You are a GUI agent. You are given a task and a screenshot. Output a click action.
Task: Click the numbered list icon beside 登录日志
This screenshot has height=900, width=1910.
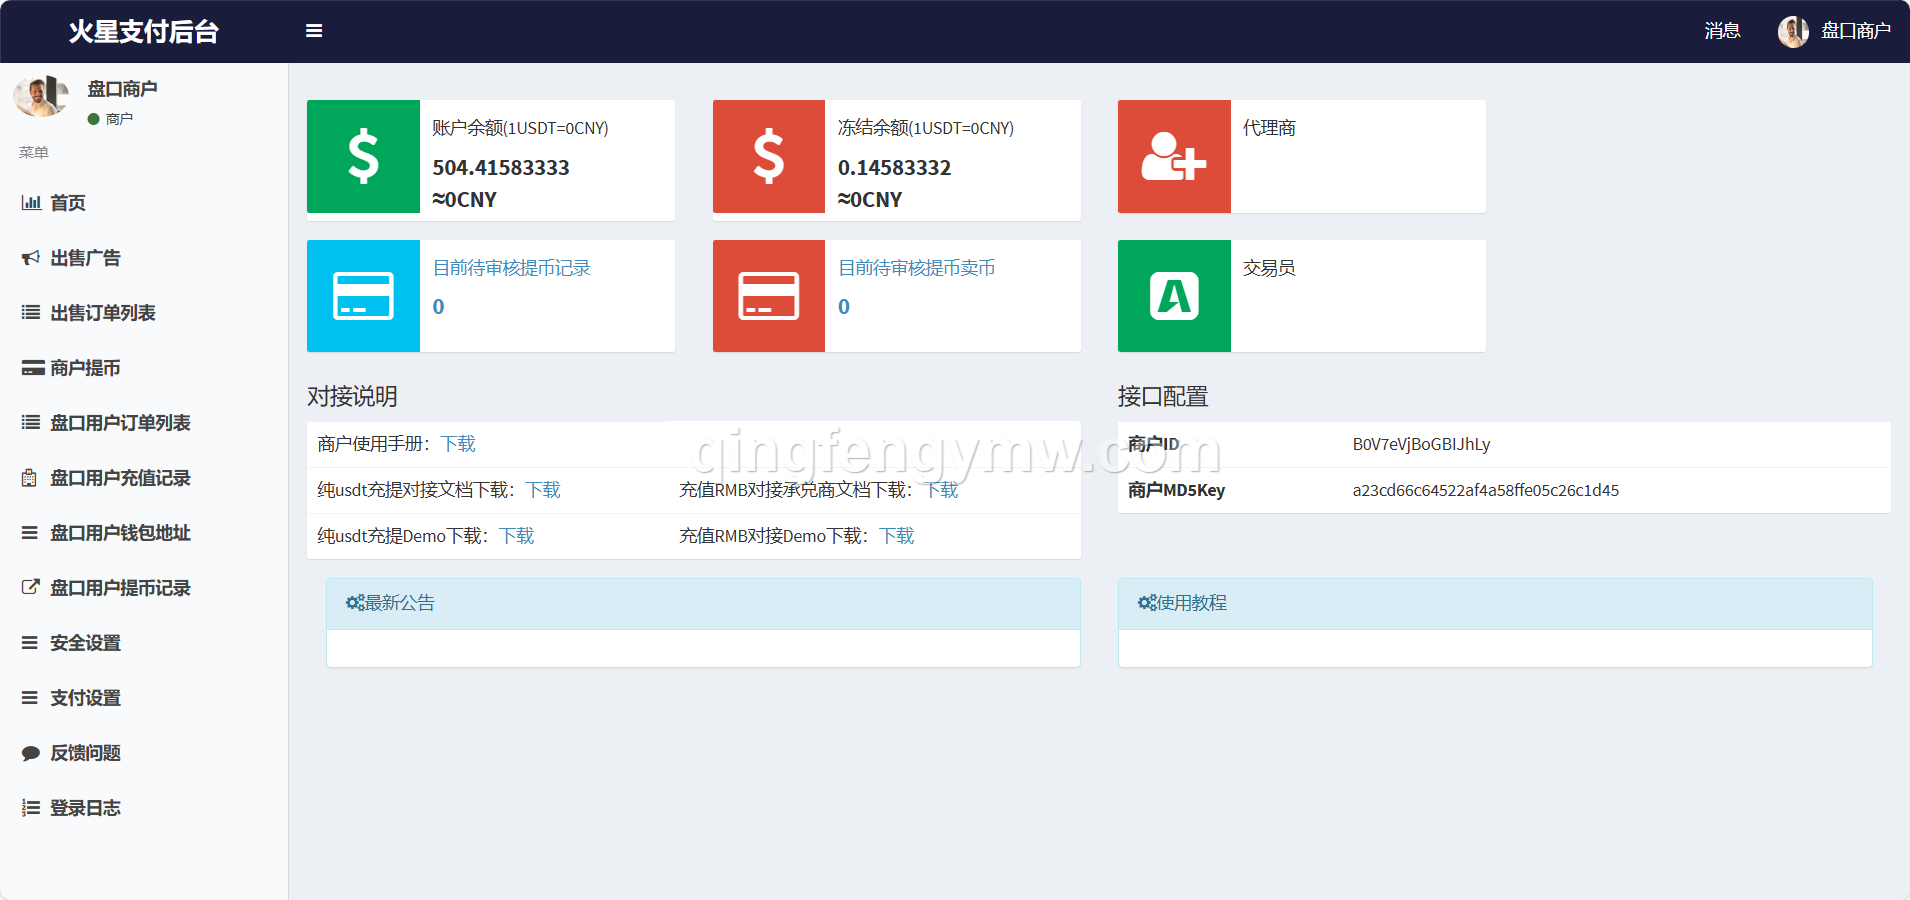point(31,808)
